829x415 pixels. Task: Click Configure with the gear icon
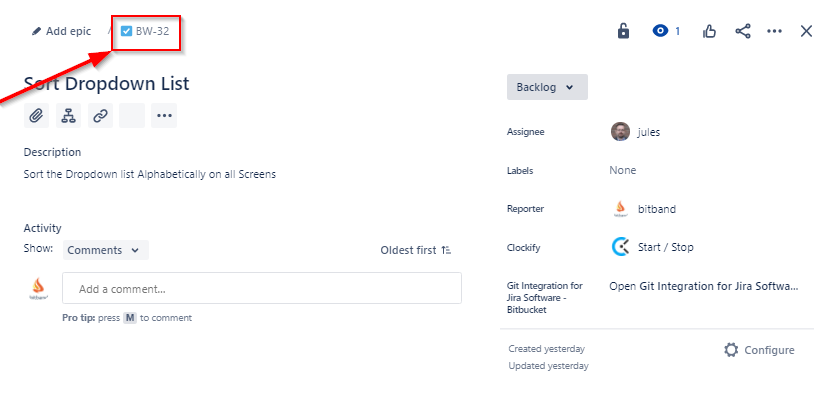759,350
